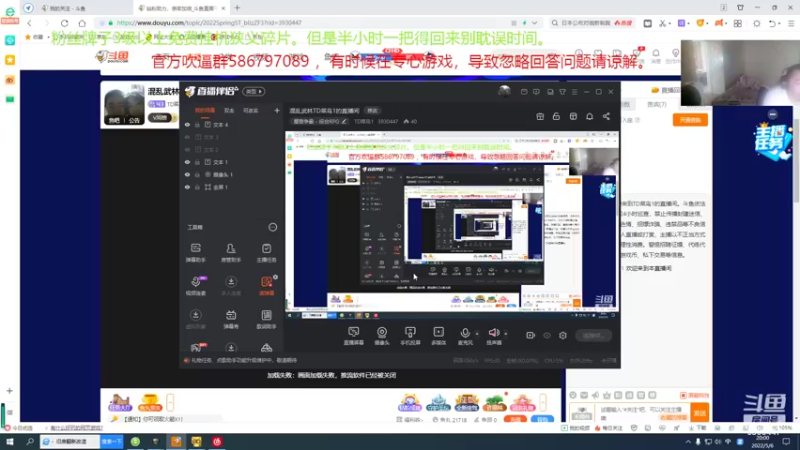Add 多媒体 multimedia source
The width and height of the screenshot is (800, 450).
click(438, 336)
